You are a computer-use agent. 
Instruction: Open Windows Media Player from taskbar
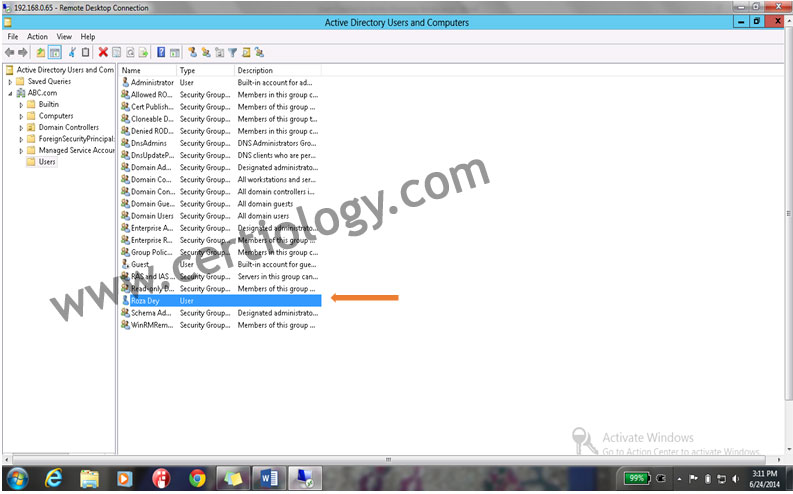pos(124,478)
